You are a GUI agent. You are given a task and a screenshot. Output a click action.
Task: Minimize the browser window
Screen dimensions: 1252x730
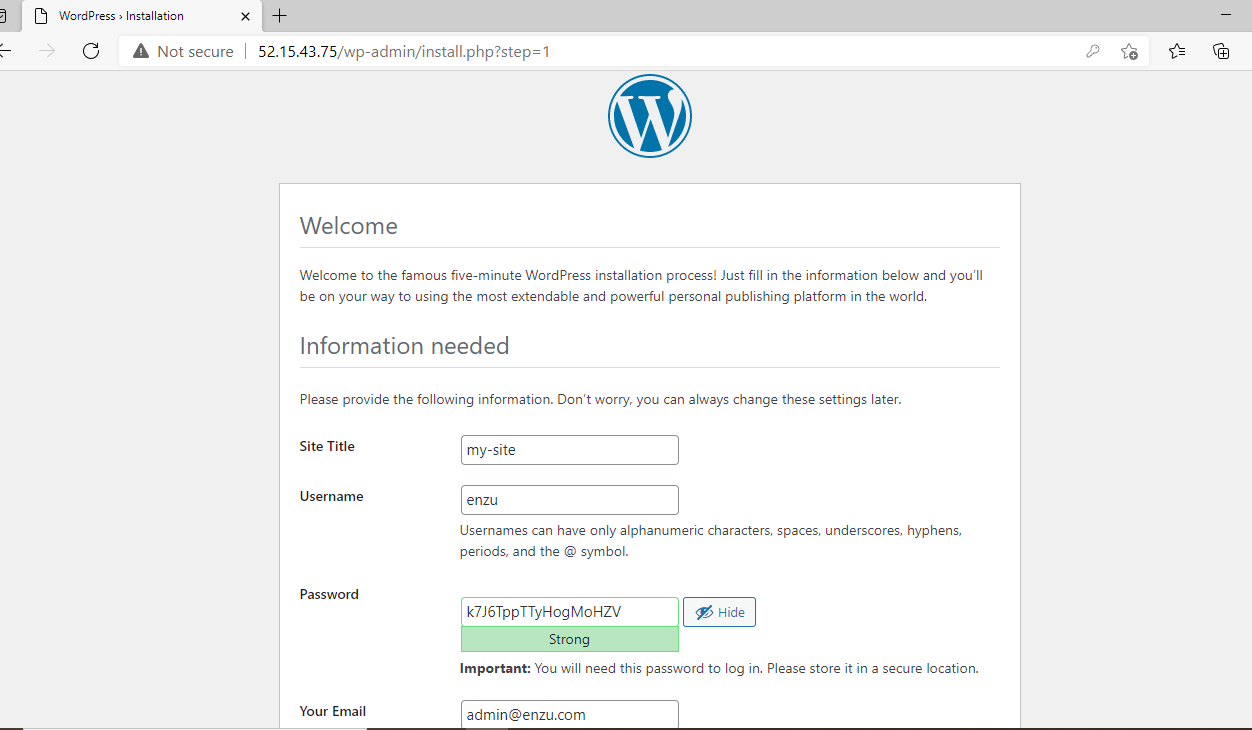pos(1226,16)
